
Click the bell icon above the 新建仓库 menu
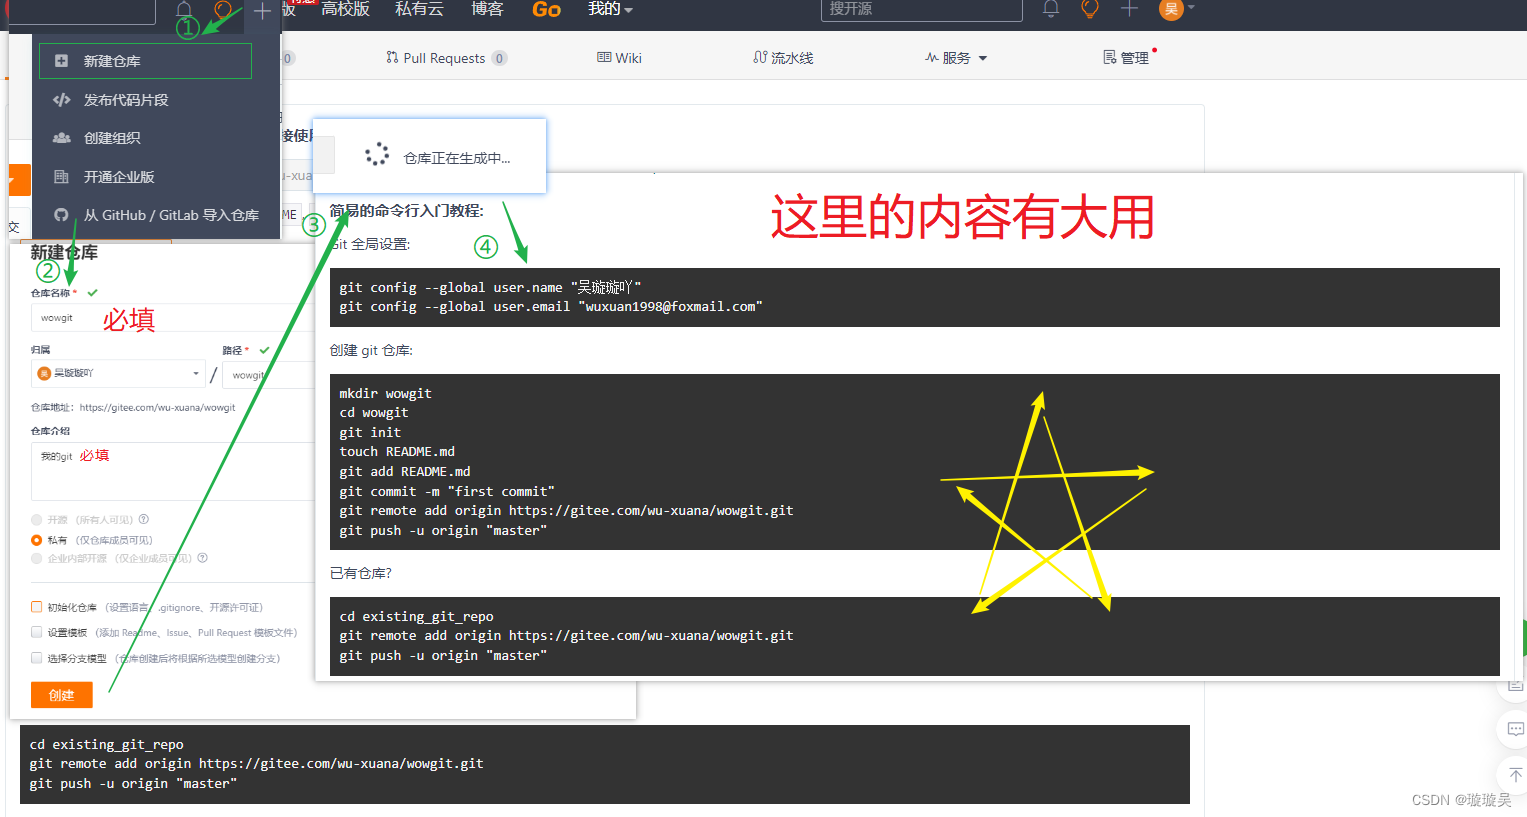(x=184, y=10)
